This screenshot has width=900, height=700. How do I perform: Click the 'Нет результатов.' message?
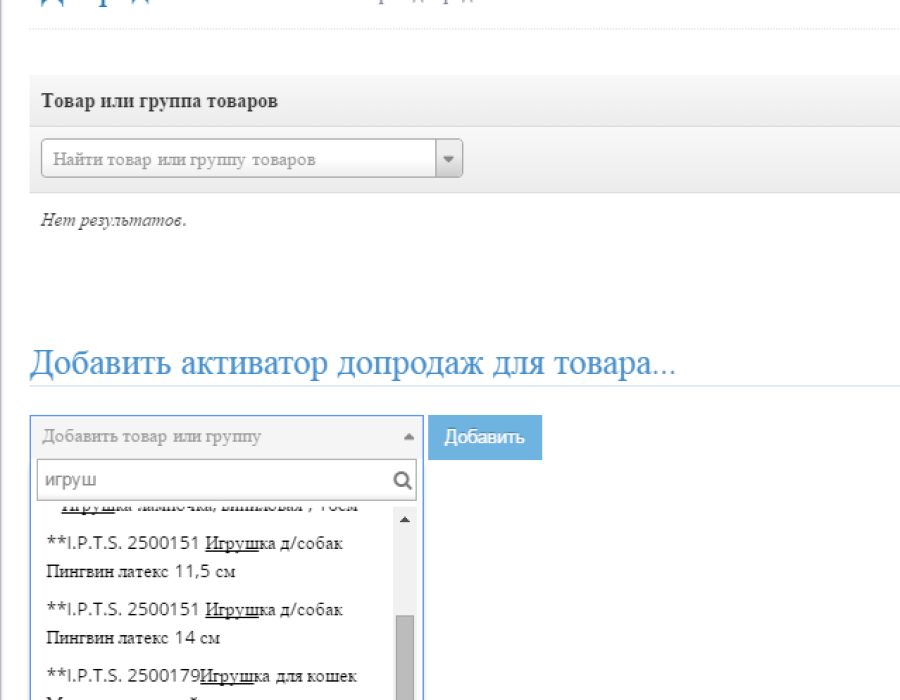(x=114, y=220)
